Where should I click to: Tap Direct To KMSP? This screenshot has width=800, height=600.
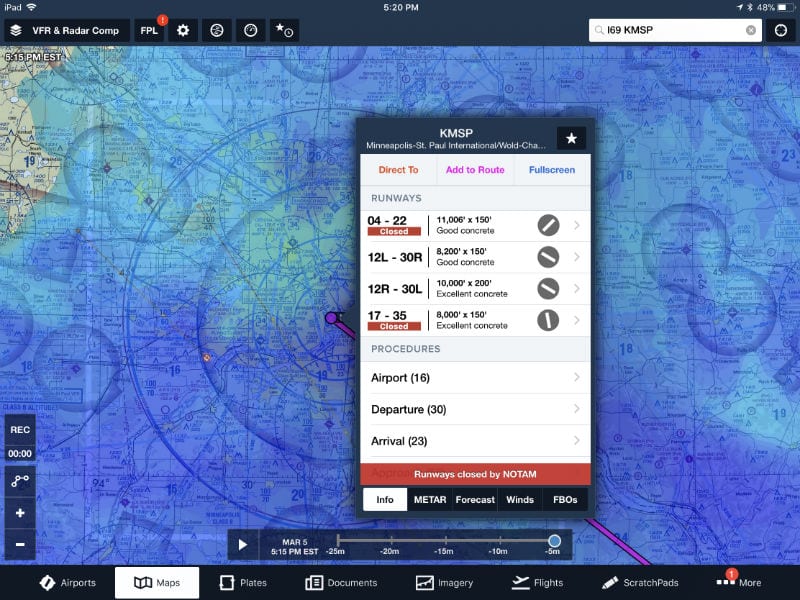(398, 170)
